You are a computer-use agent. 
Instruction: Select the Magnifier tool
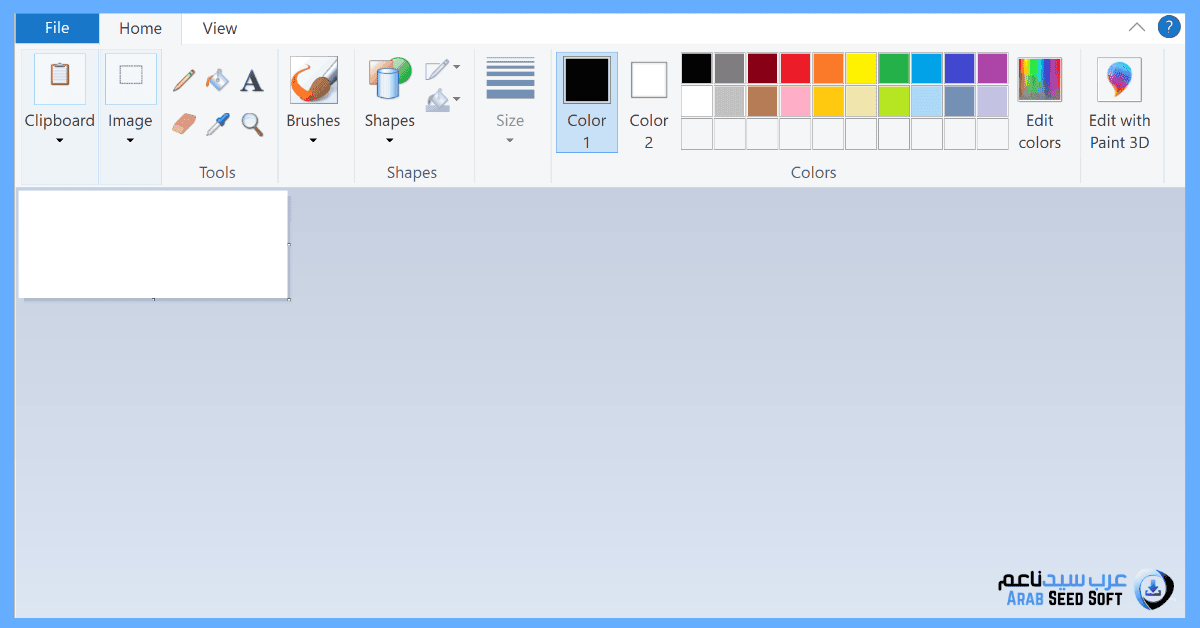pos(252,124)
